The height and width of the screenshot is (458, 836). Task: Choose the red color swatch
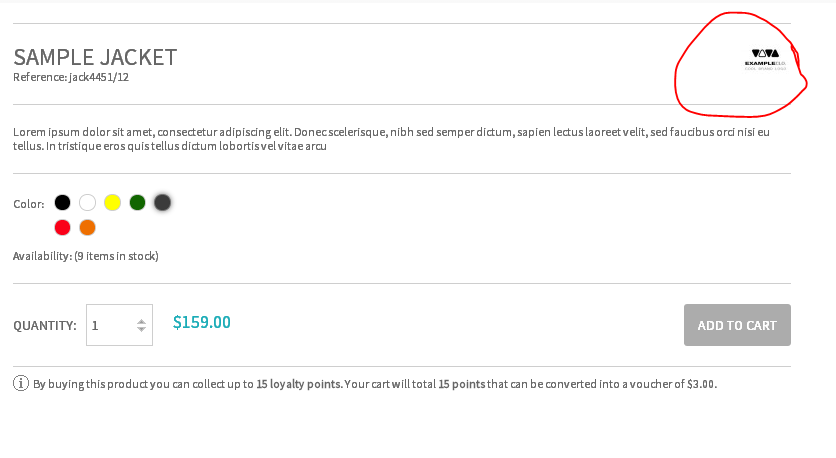pos(62,228)
